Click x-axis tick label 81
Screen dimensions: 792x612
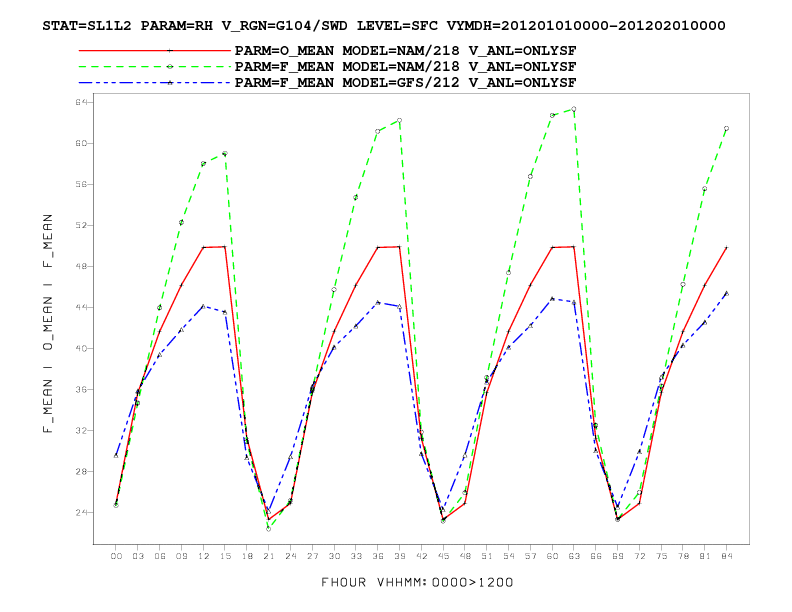(x=705, y=556)
